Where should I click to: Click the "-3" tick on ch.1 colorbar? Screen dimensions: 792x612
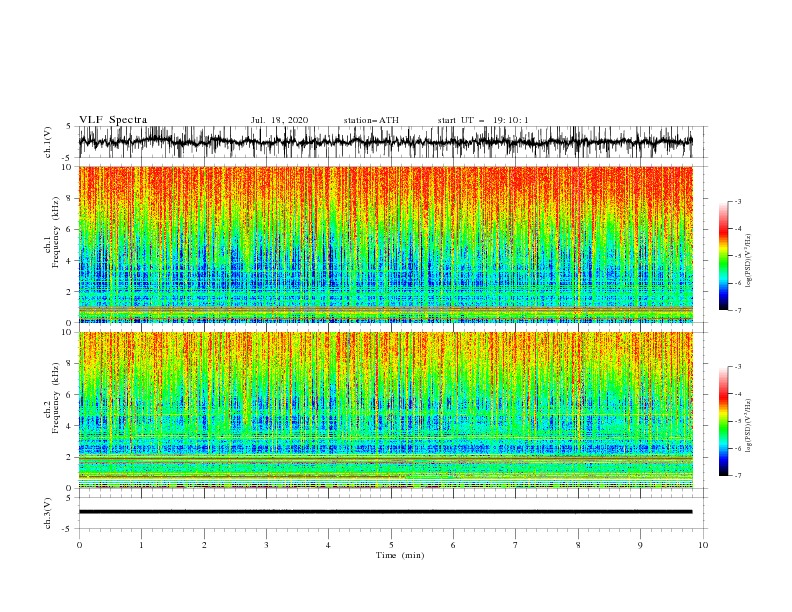click(737, 201)
